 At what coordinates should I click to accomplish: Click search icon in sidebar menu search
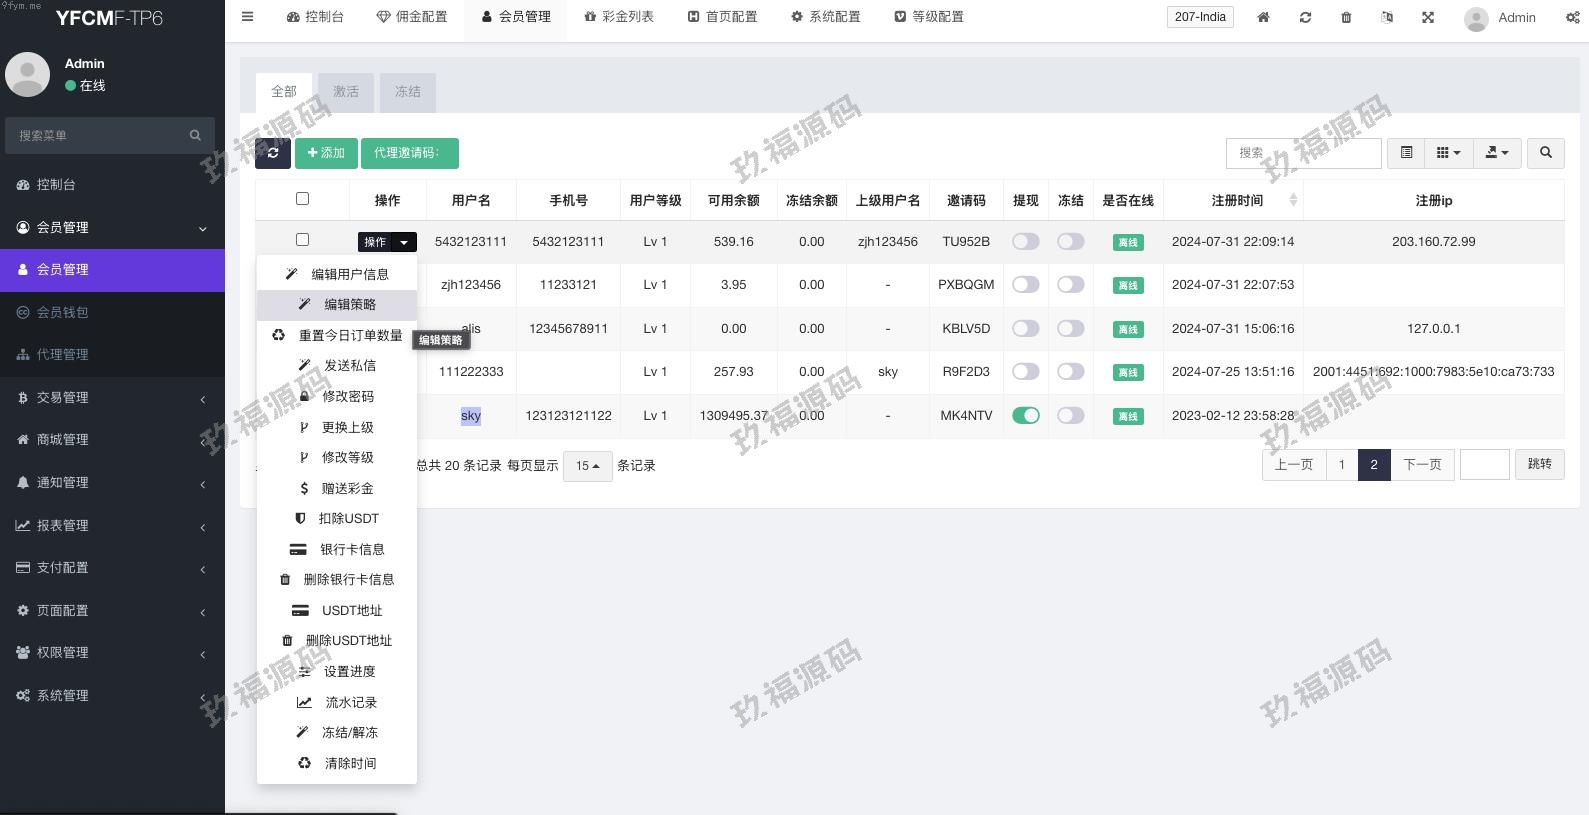pyautogui.click(x=195, y=135)
